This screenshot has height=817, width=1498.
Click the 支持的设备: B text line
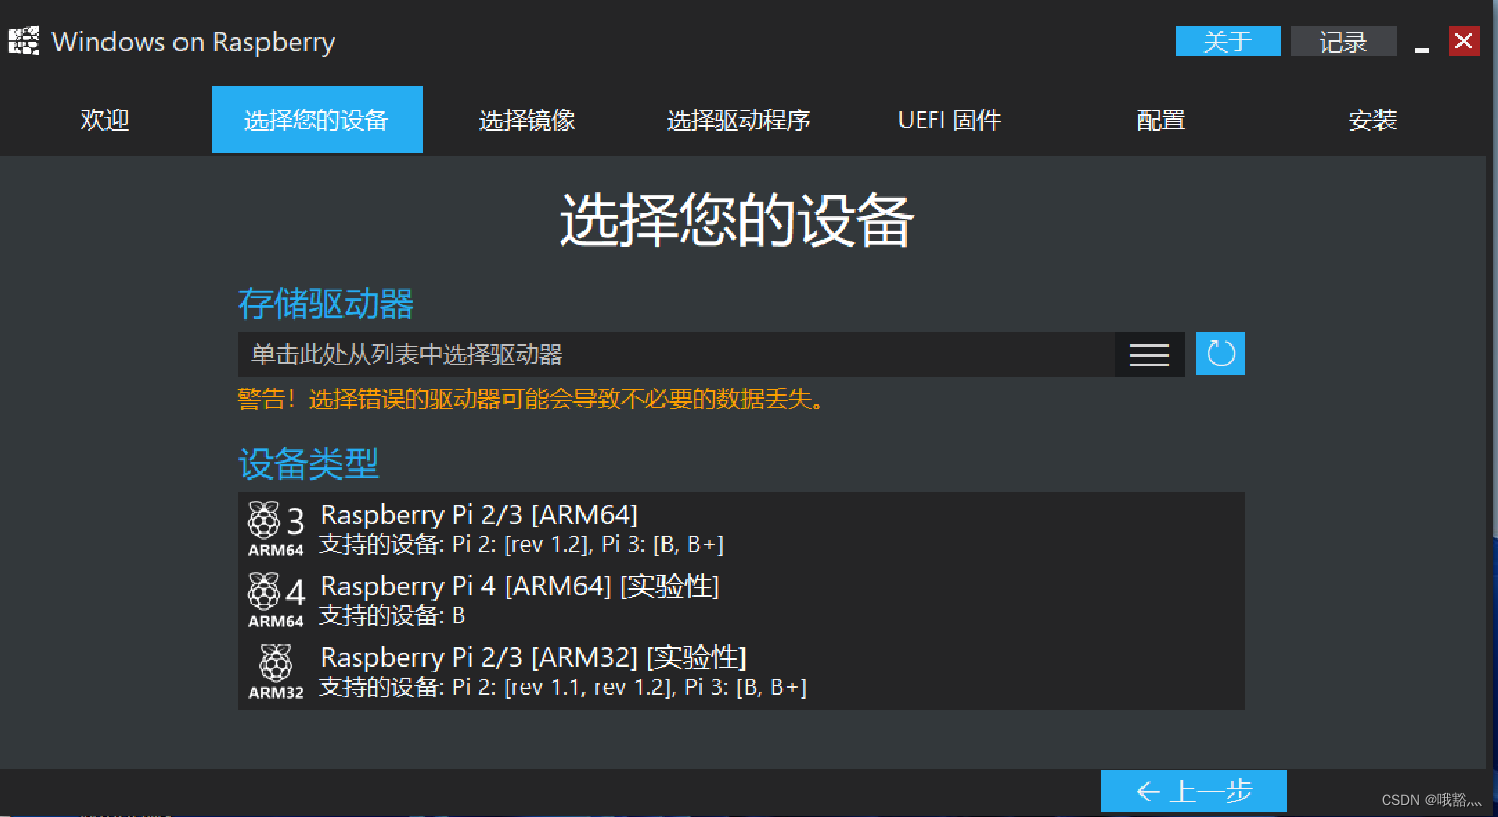pos(392,615)
